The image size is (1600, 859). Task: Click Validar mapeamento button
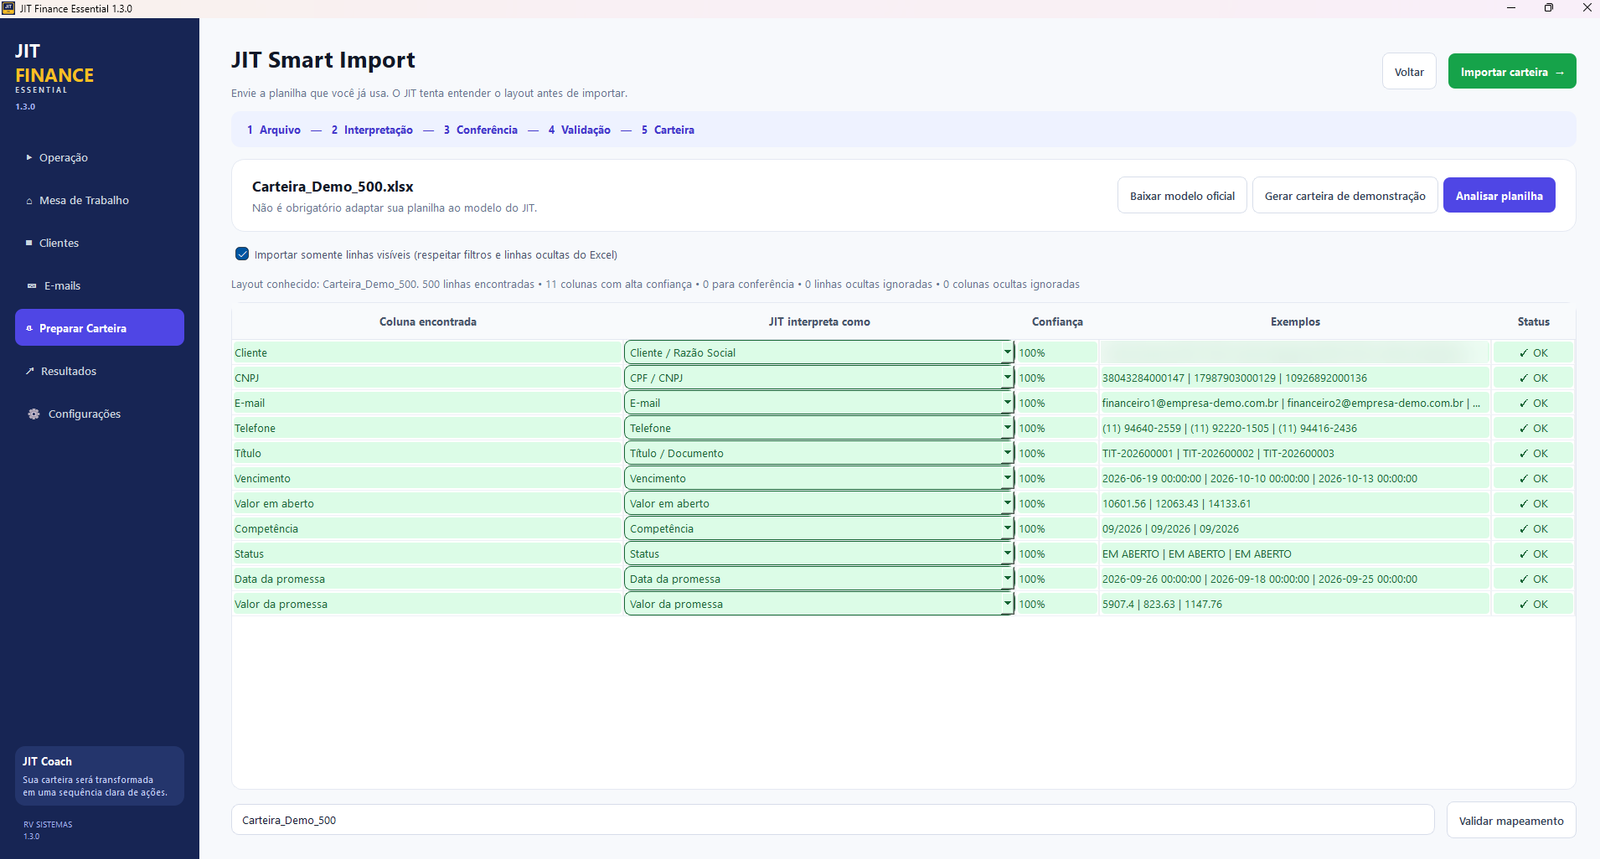(x=1511, y=821)
